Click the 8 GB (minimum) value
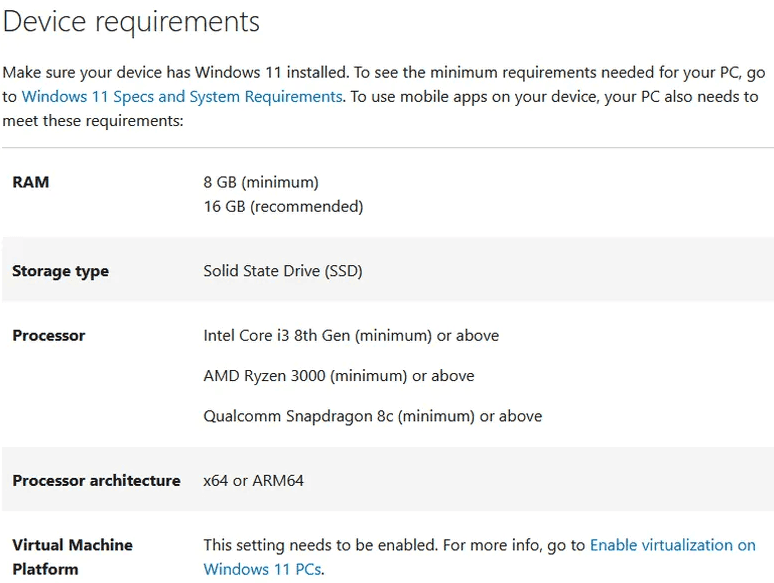Viewport: 774px width, 583px height. click(261, 182)
